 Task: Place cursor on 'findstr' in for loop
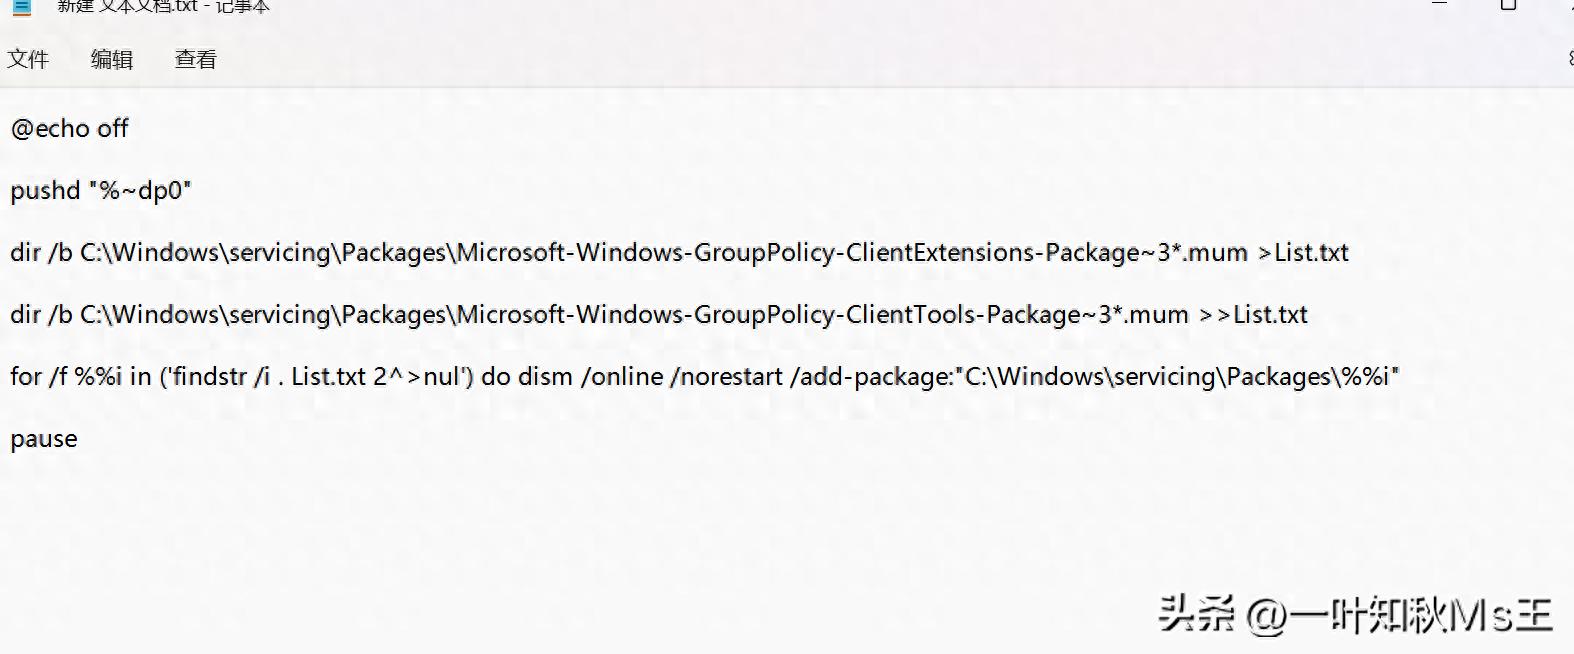(209, 377)
